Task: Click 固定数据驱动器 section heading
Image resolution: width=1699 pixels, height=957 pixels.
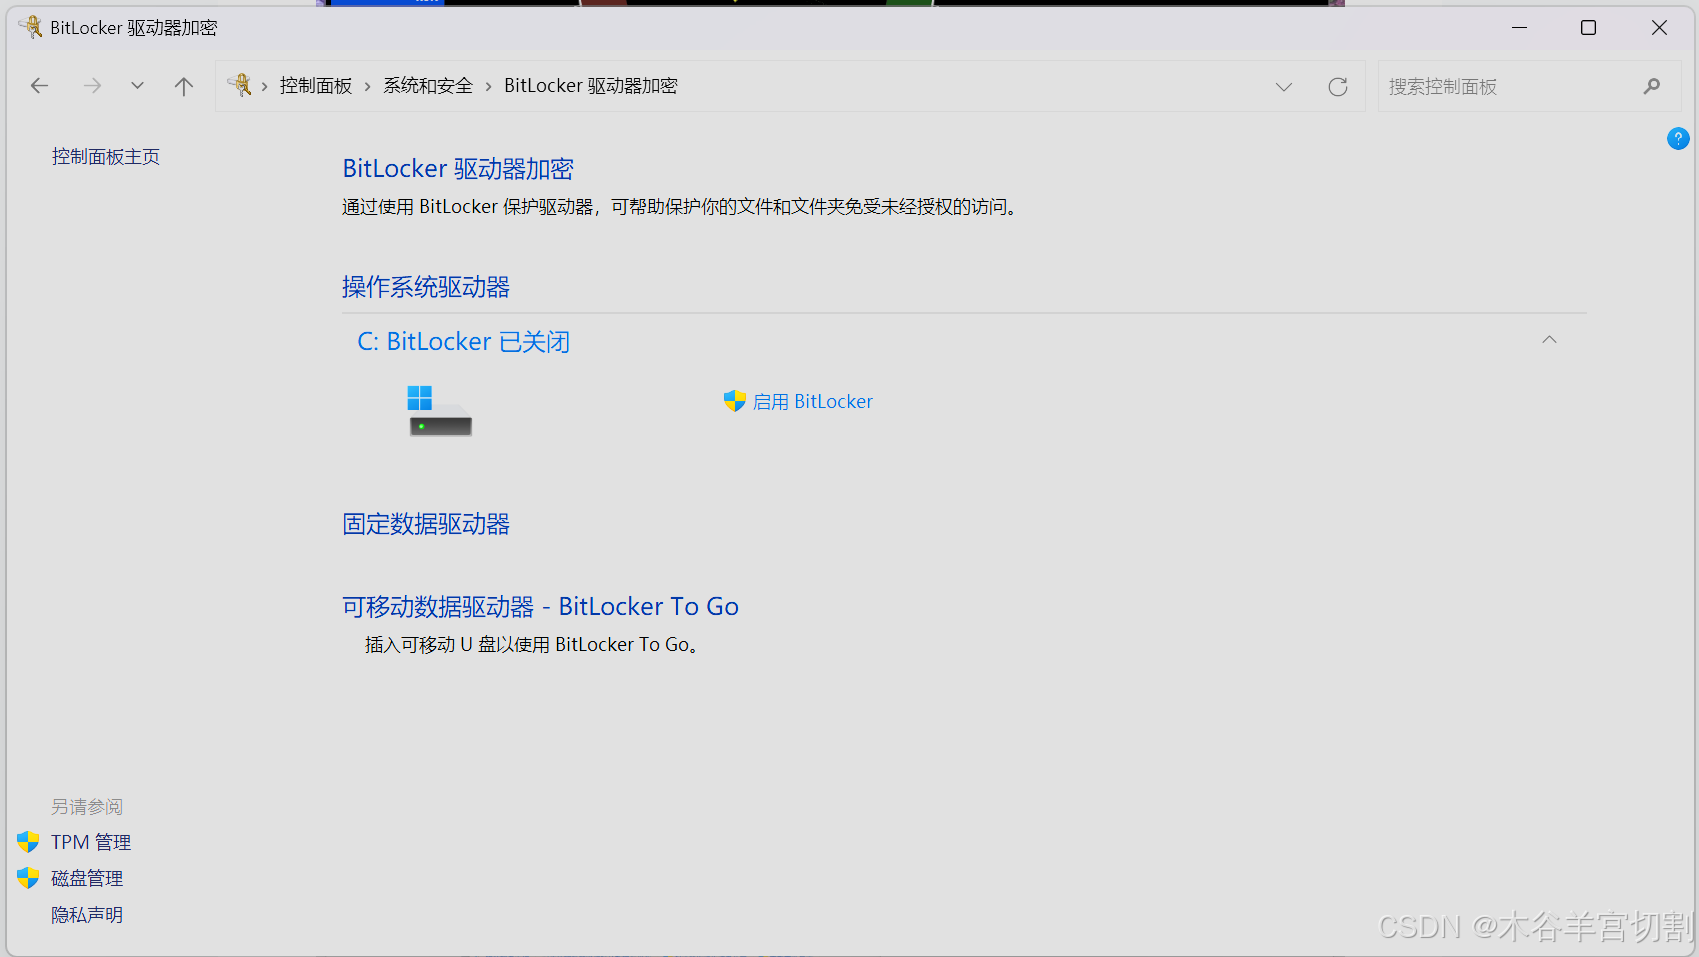Action: click(x=426, y=524)
